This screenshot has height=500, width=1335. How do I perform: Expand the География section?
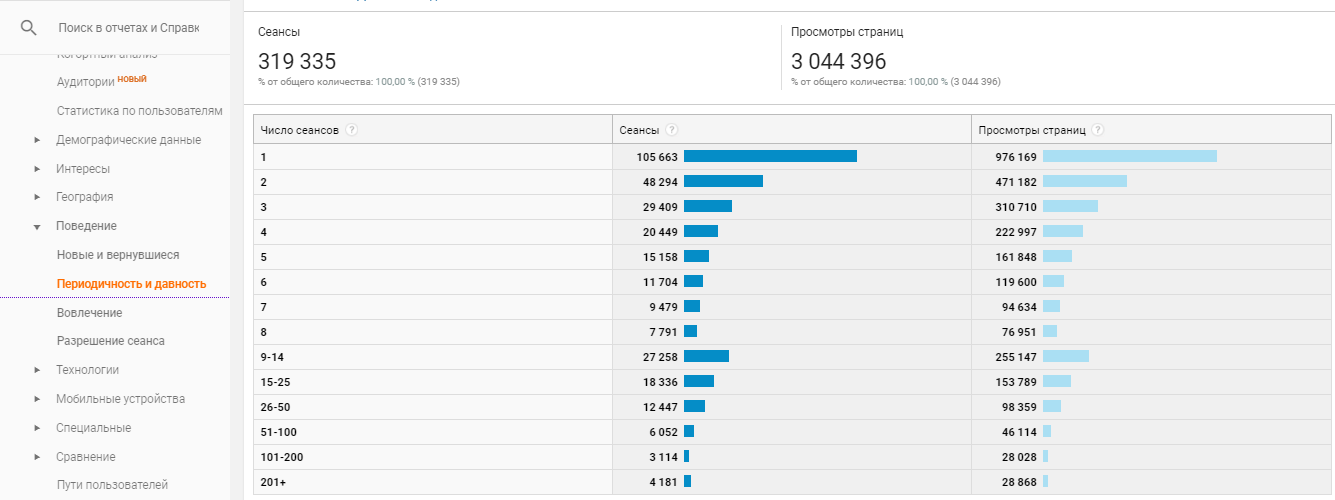pyautogui.click(x=37, y=197)
